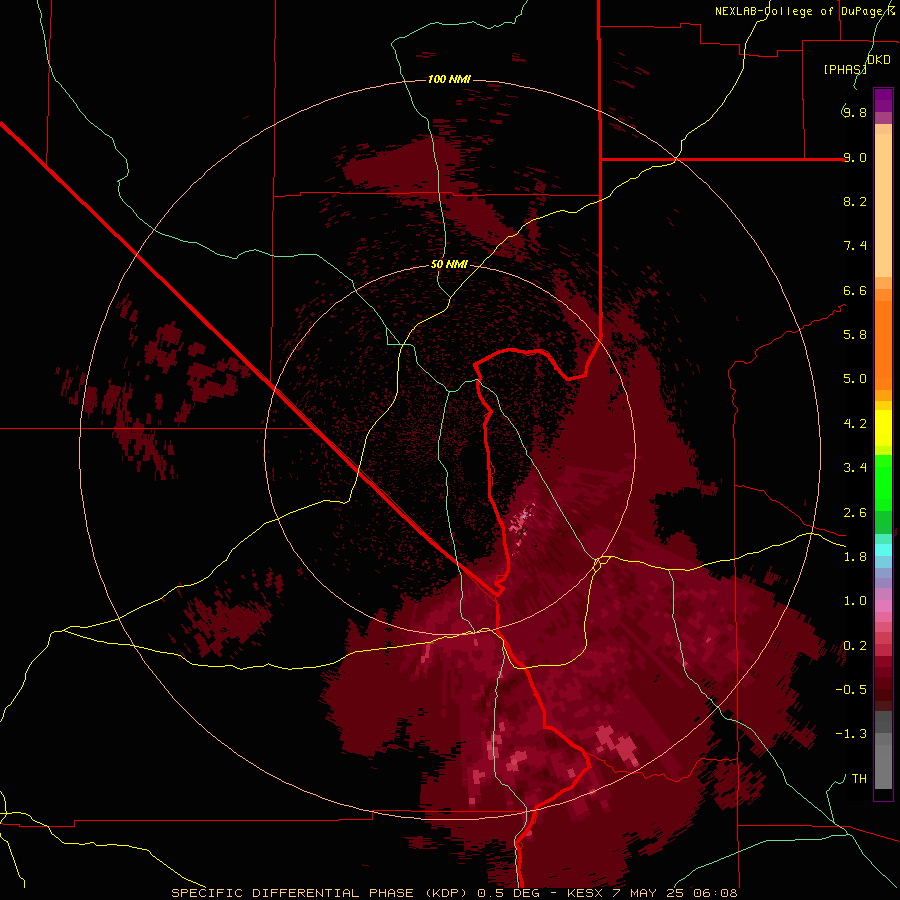Viewport: 900px width, 900px height.
Task: Click the 2.6 value on color scale
Action: 855,513
